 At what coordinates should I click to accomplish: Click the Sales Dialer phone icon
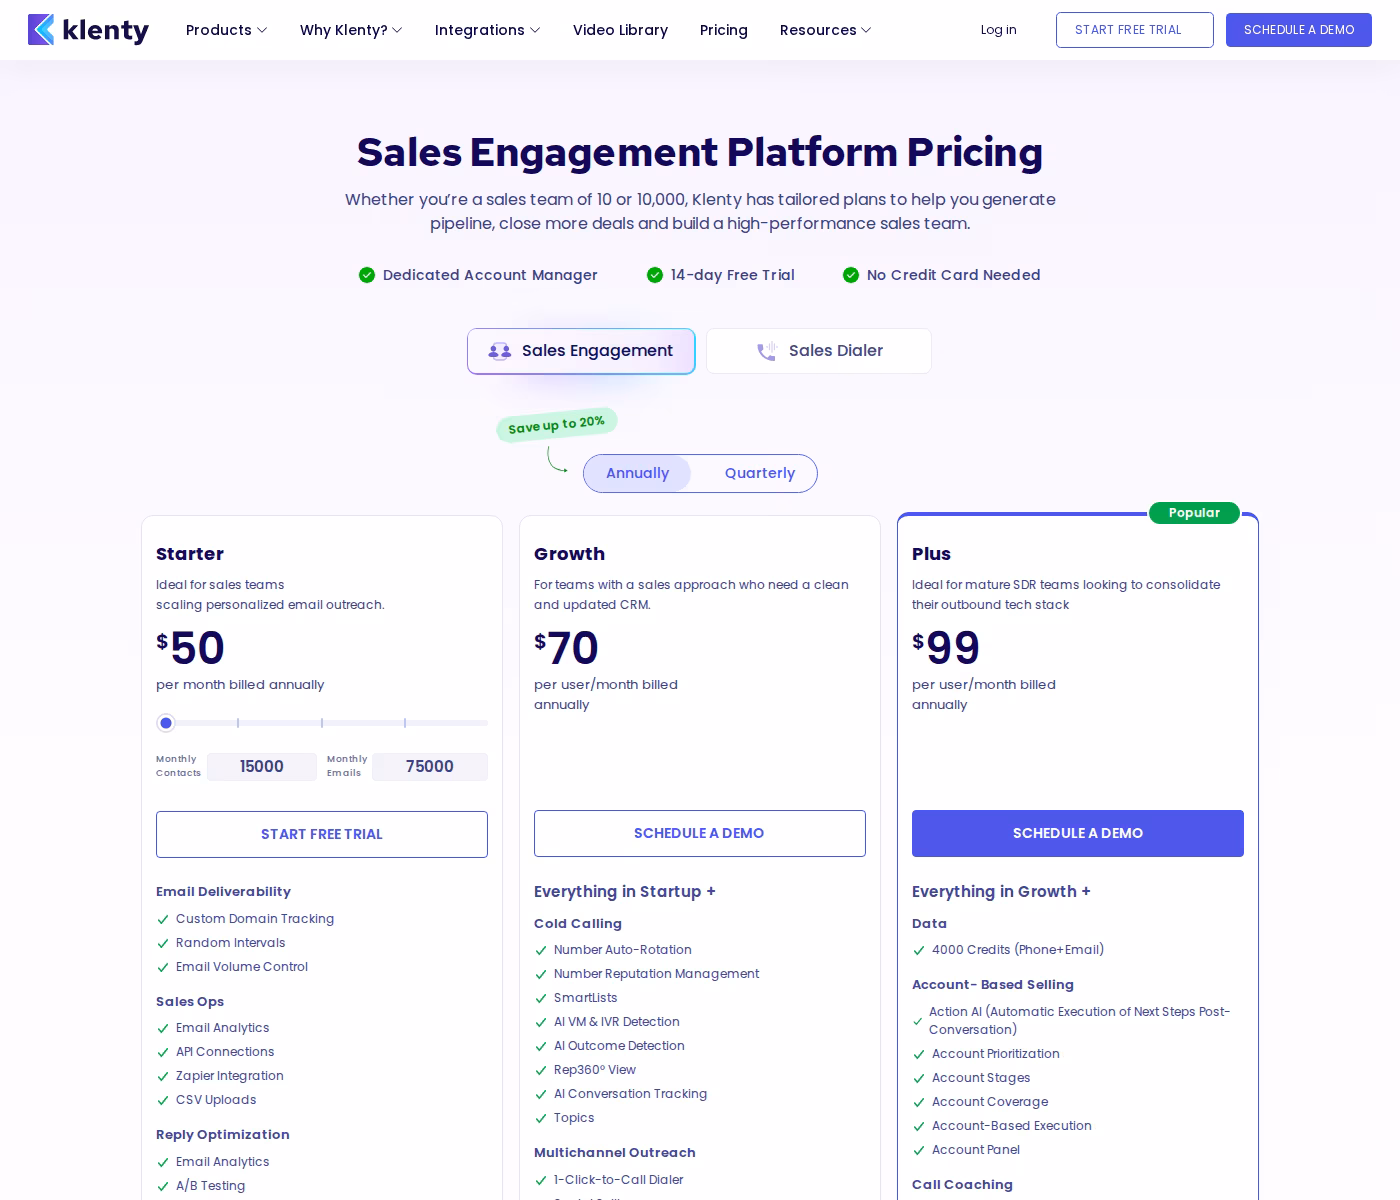coord(767,351)
